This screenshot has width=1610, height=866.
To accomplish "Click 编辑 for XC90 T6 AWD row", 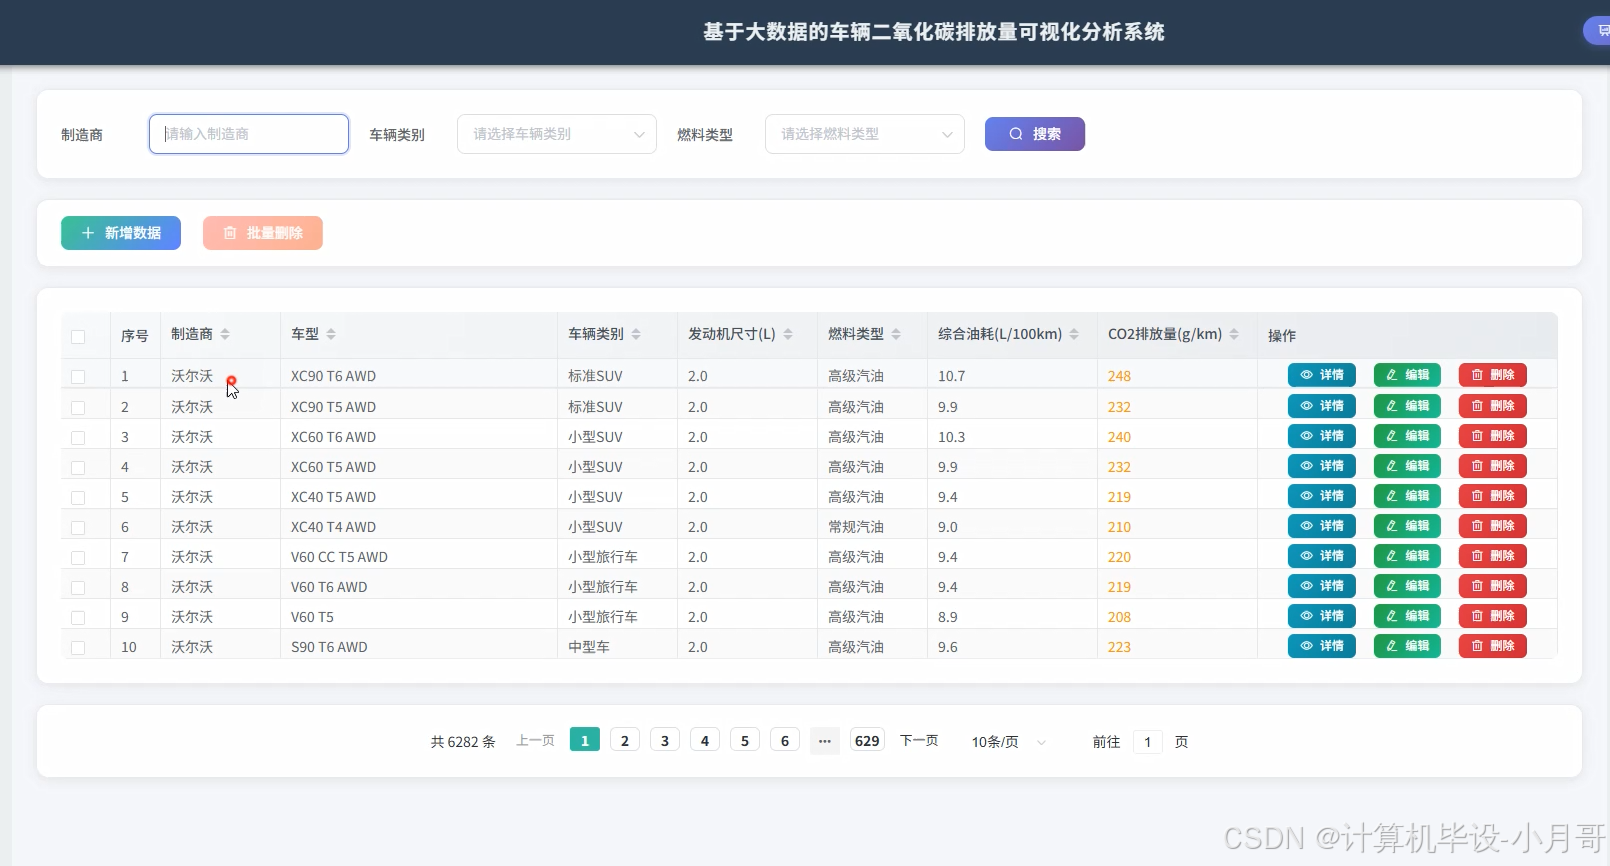I will coord(1407,375).
